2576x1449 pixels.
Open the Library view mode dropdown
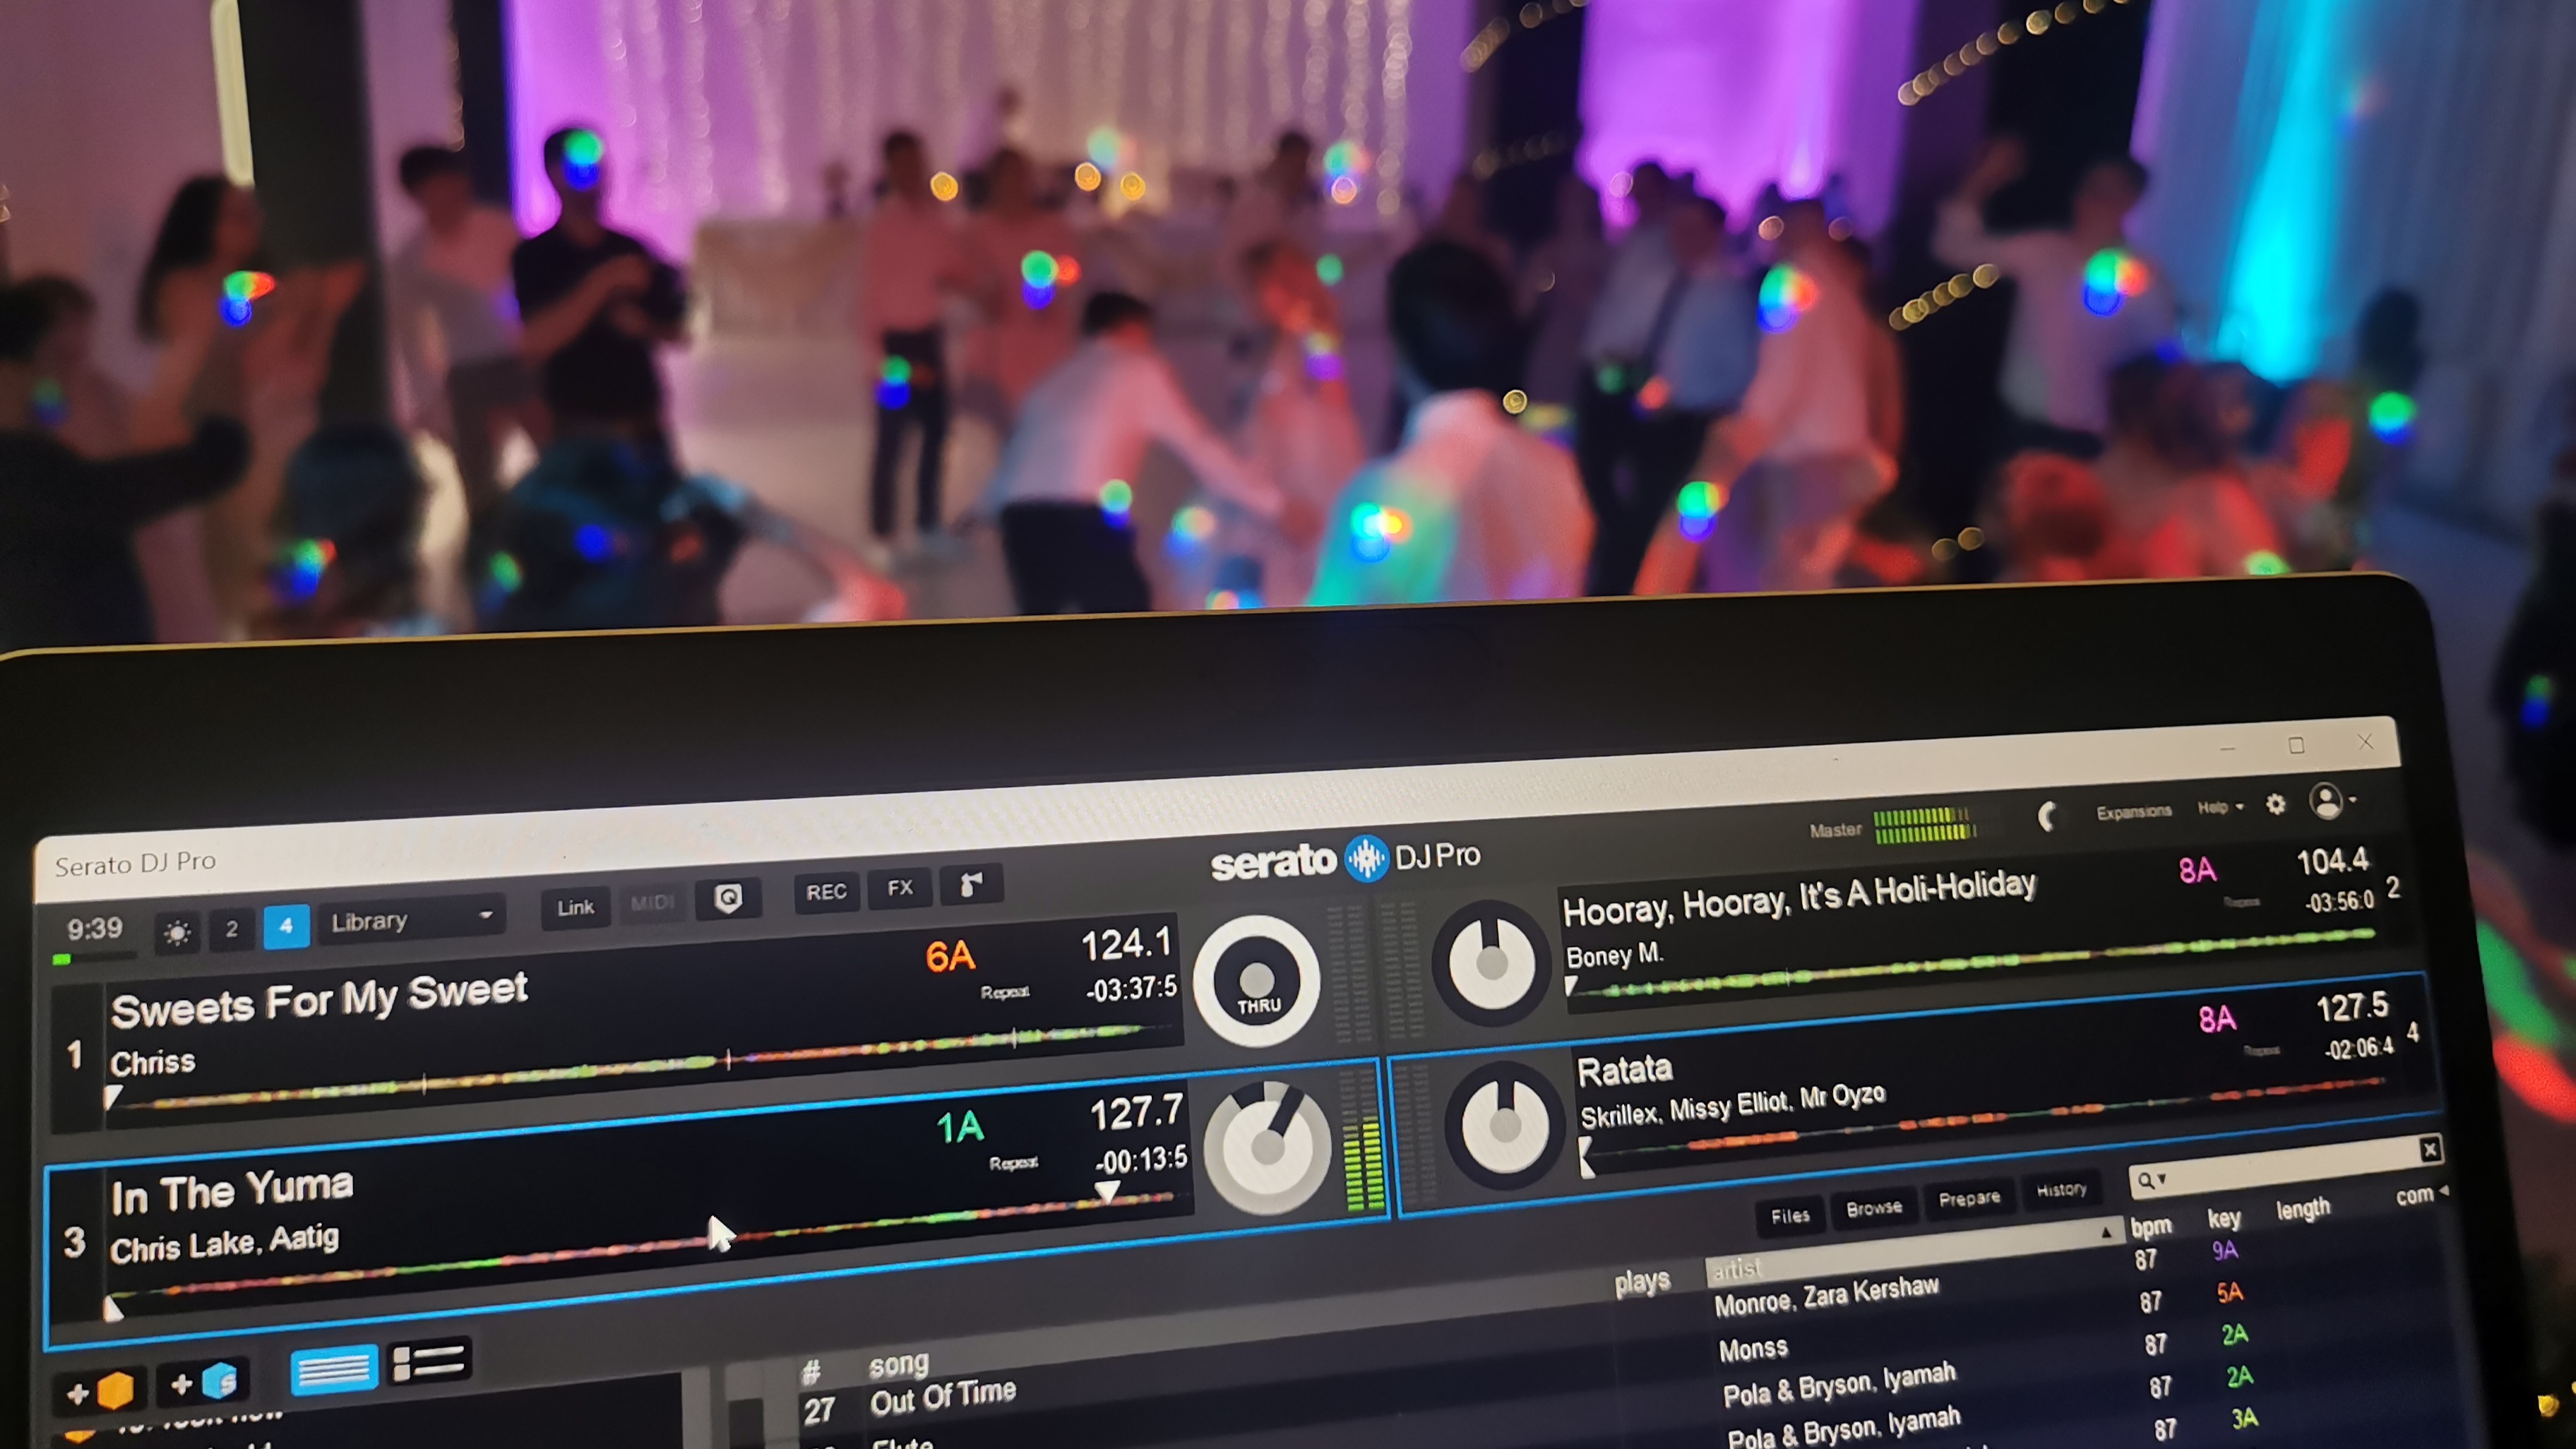click(411, 920)
